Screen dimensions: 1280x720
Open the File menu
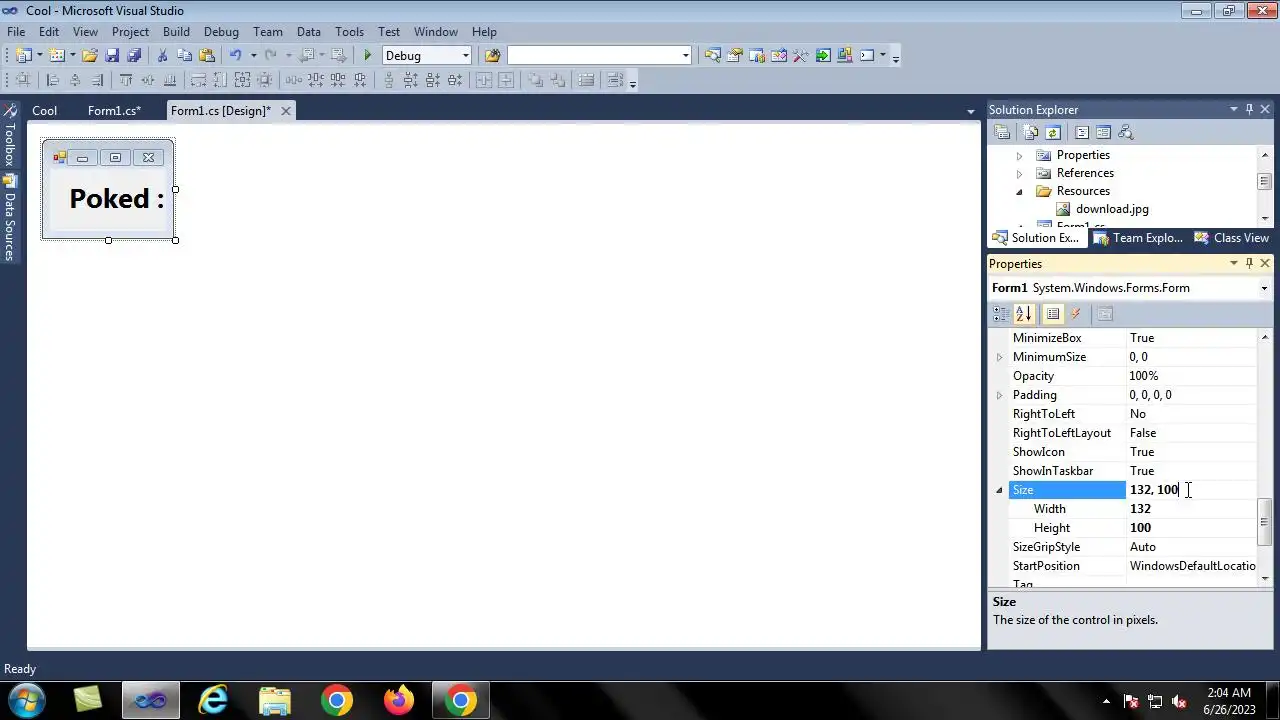coord(16,32)
